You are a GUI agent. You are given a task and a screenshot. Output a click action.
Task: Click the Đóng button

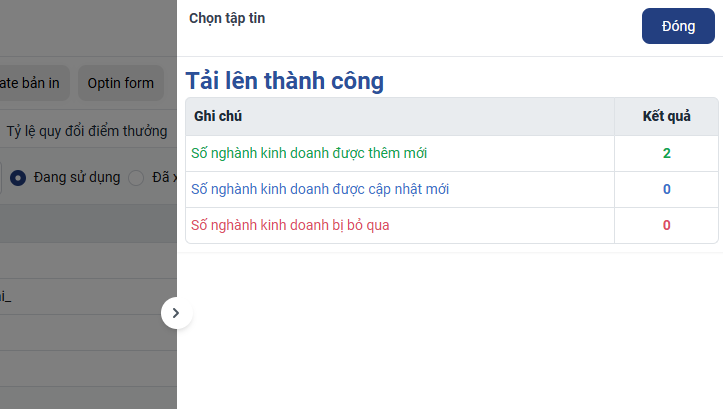678,27
